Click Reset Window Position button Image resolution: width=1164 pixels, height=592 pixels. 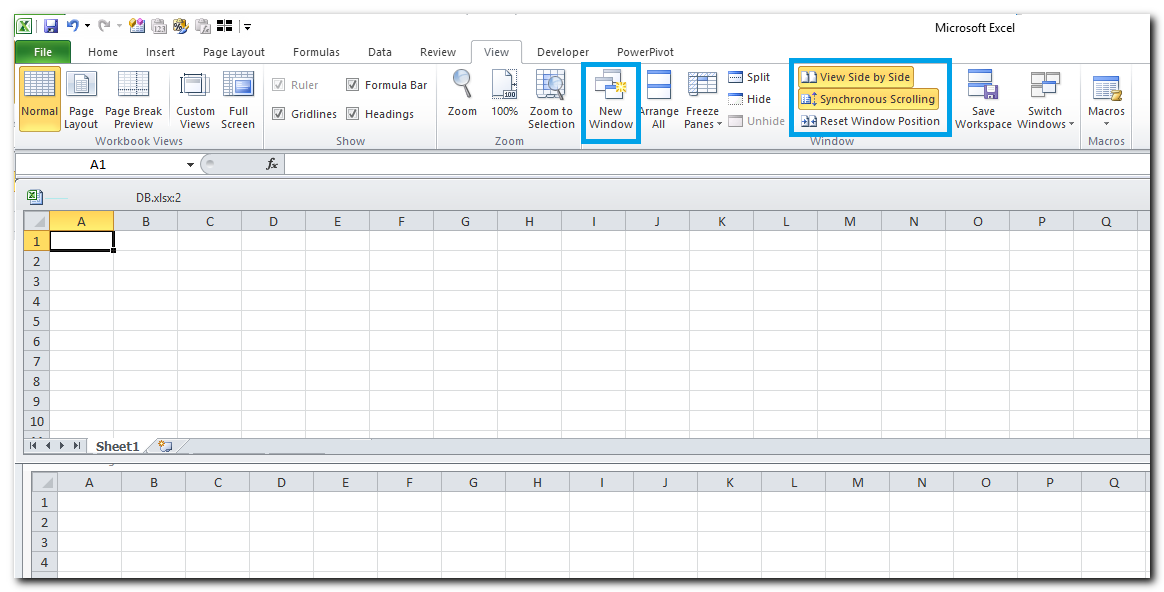pyautogui.click(x=870, y=121)
